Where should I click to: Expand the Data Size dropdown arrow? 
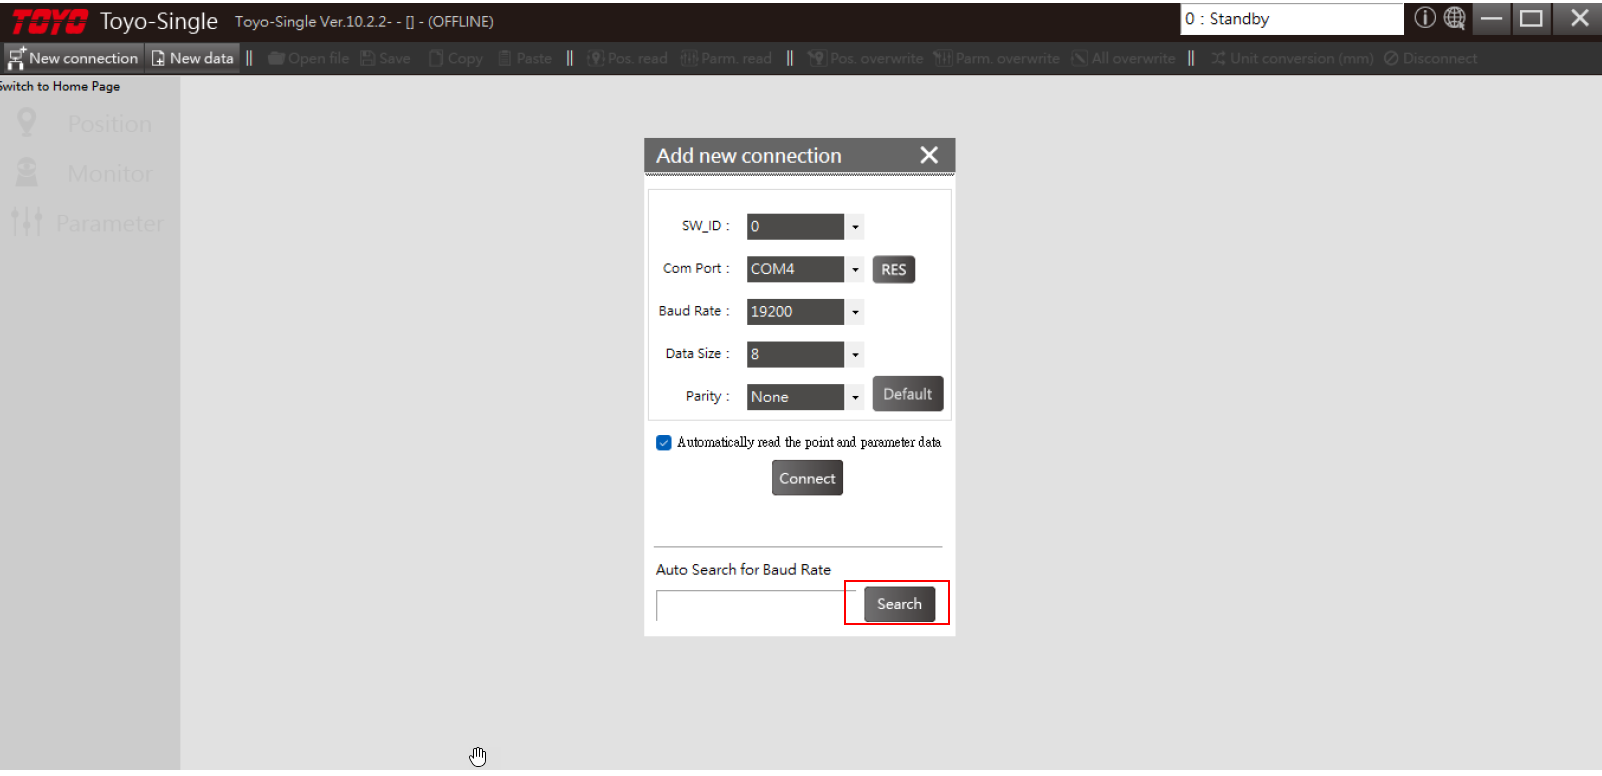pos(855,354)
